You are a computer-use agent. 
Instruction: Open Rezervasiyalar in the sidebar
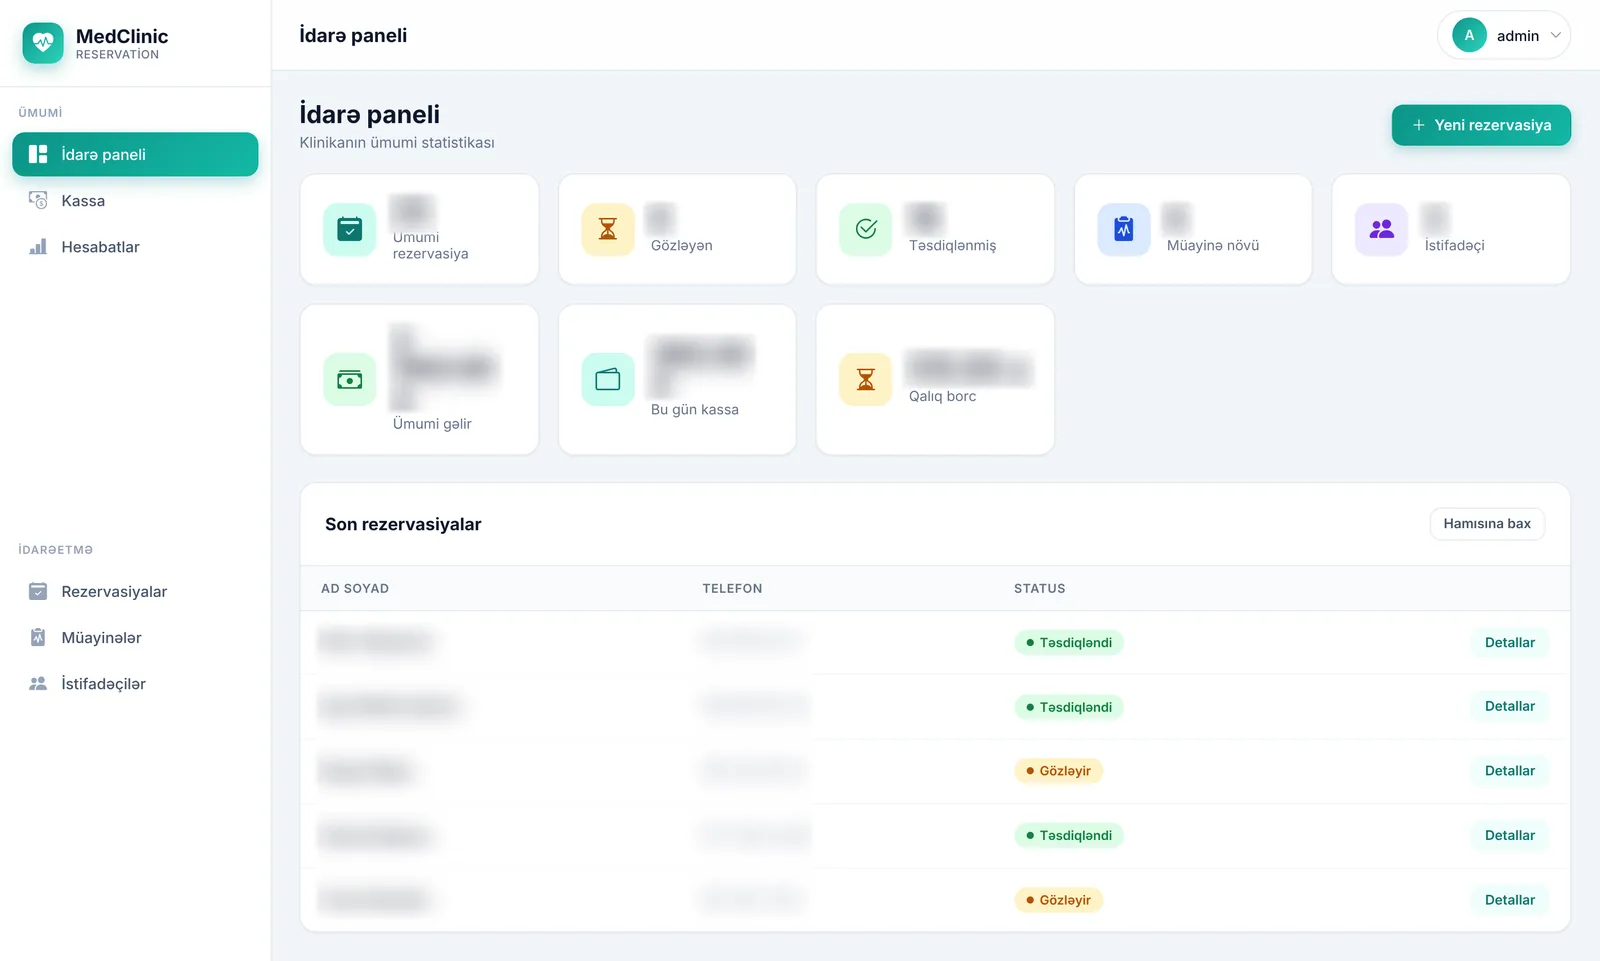pyautogui.click(x=135, y=591)
